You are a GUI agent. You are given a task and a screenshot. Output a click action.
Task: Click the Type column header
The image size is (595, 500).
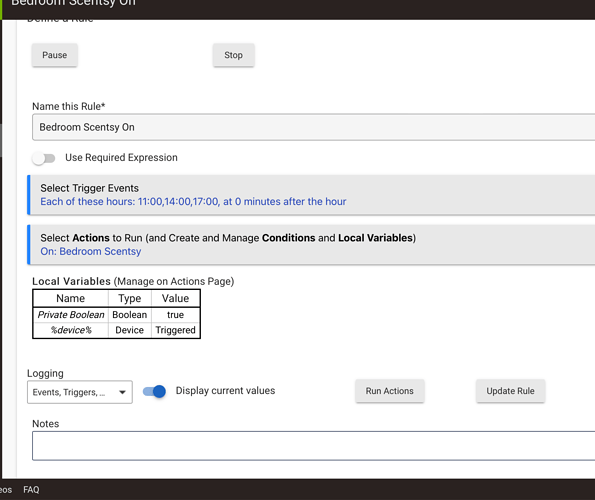130,299
